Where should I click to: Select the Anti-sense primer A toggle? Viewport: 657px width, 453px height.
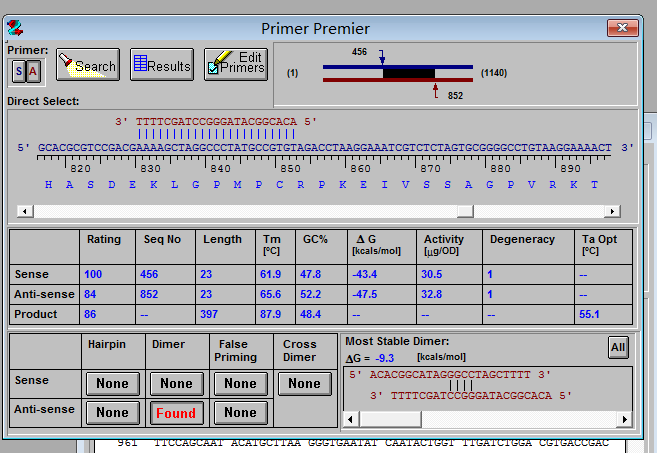click(x=33, y=72)
